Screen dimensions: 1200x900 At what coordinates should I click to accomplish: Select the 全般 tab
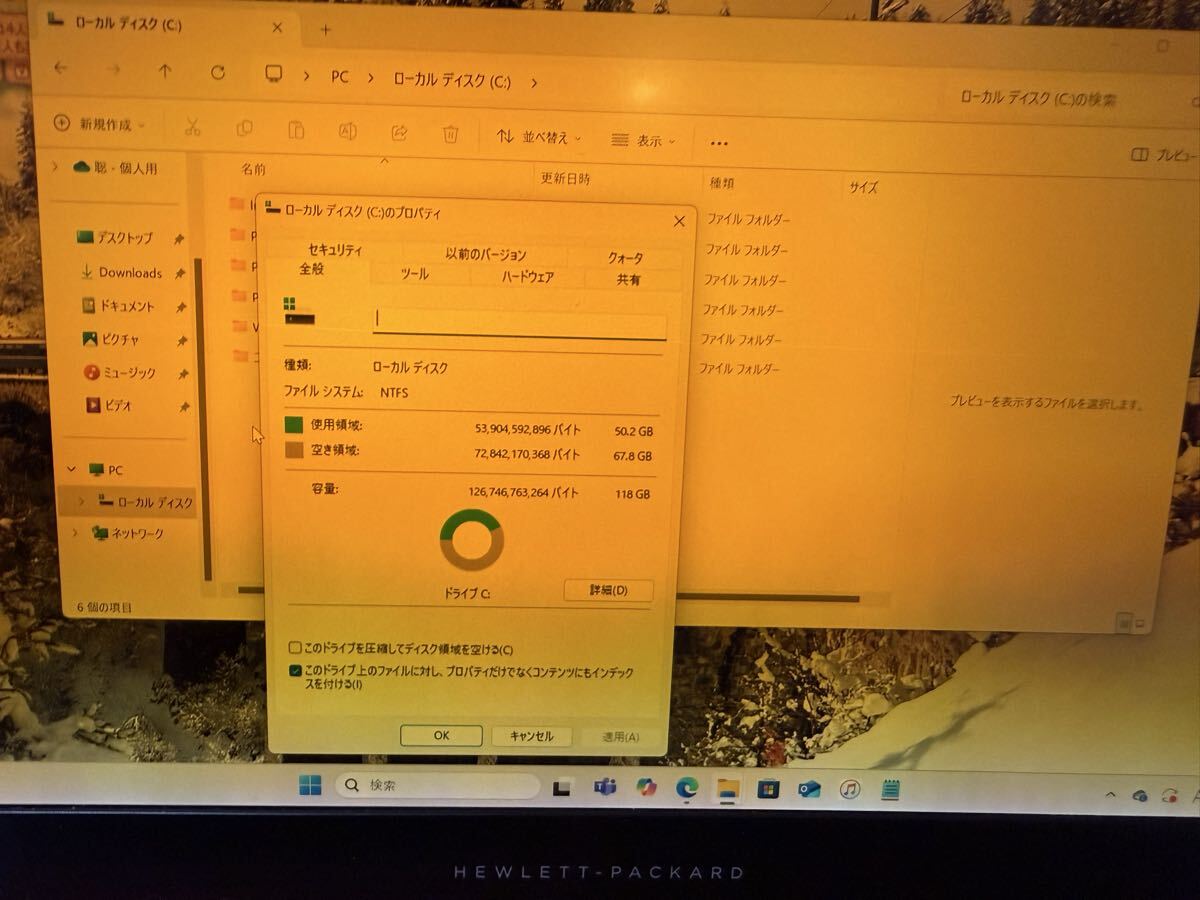point(311,270)
